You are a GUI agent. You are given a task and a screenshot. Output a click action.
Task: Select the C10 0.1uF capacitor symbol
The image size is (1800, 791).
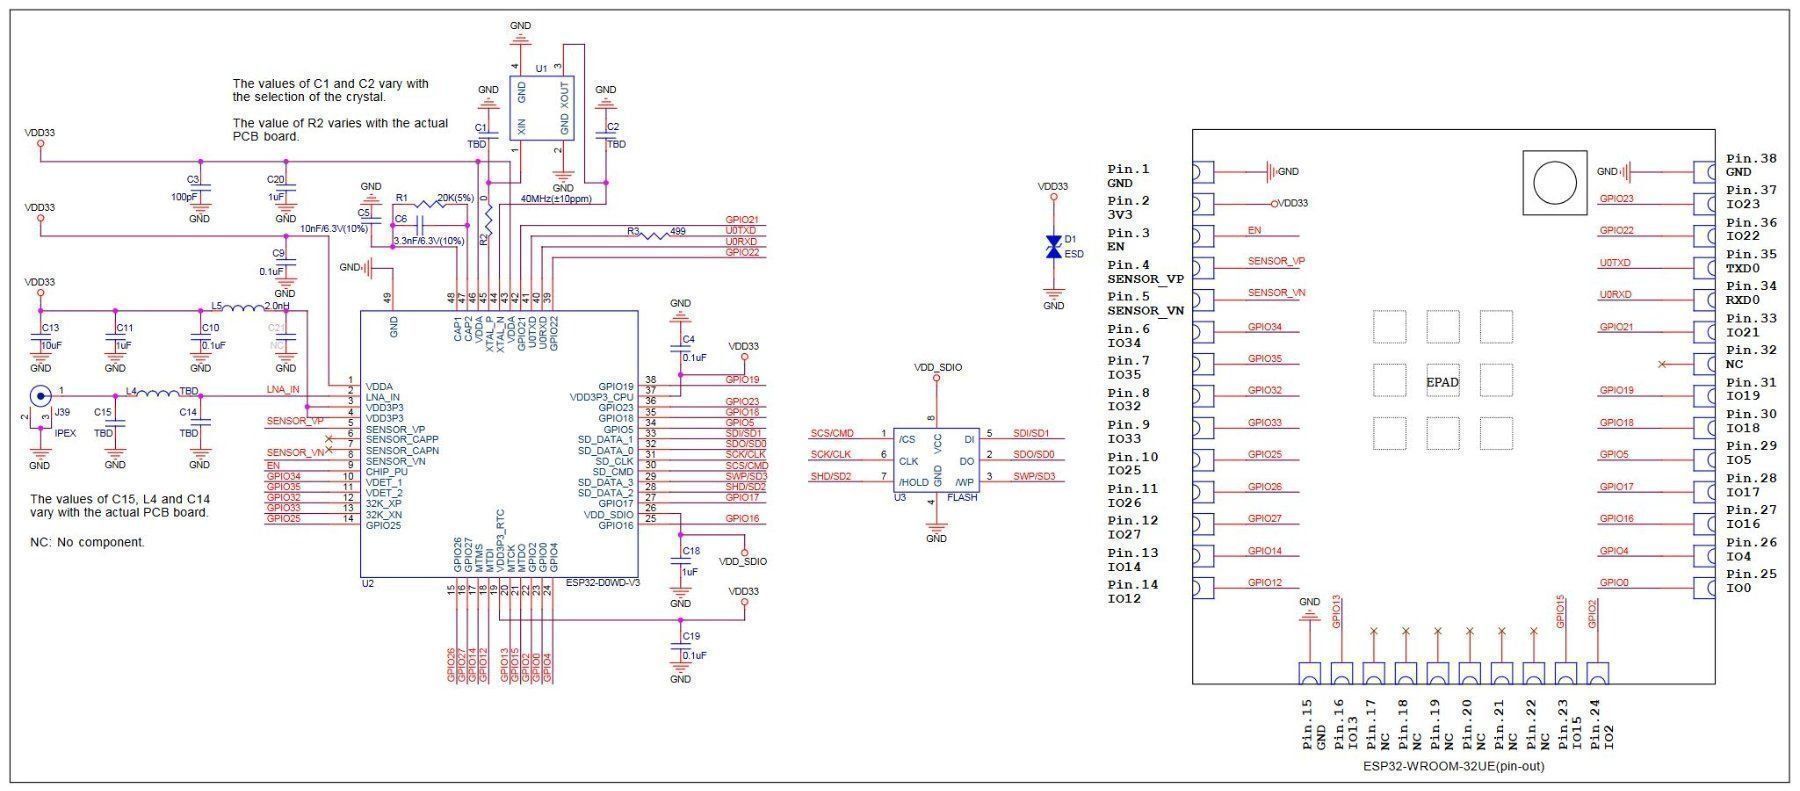200,337
